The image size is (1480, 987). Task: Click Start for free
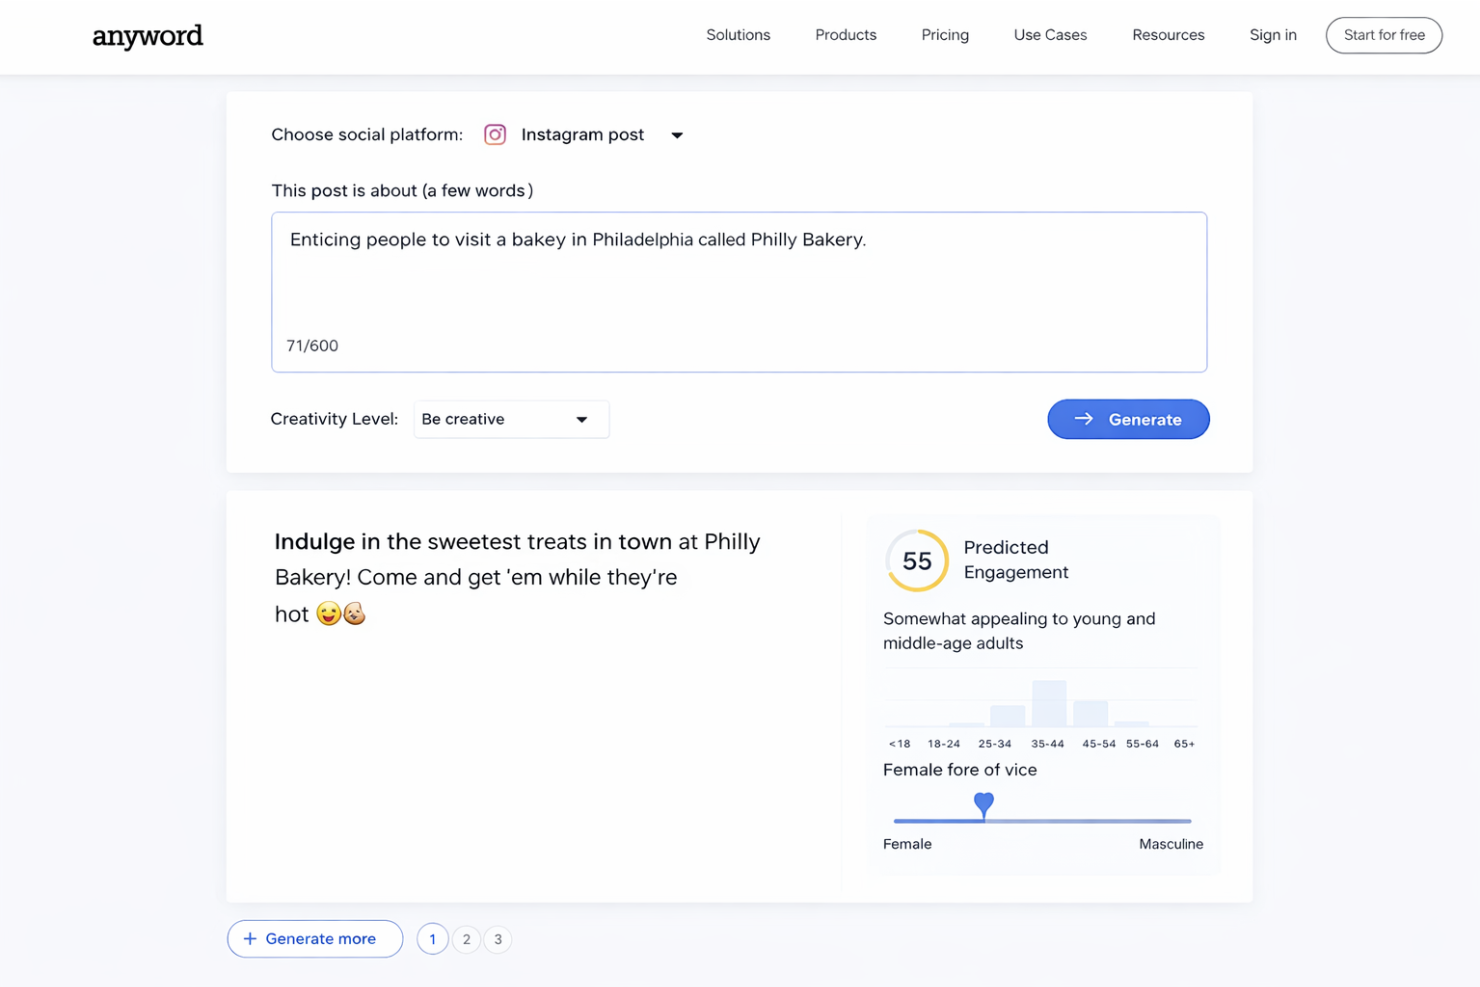pos(1384,35)
